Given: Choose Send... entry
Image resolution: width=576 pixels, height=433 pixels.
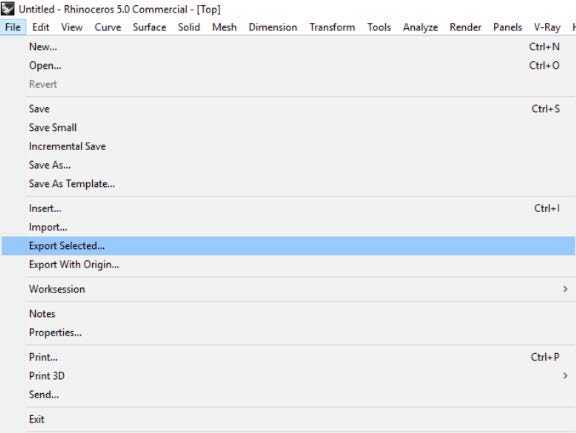Looking at the screenshot, I should click(288, 394).
